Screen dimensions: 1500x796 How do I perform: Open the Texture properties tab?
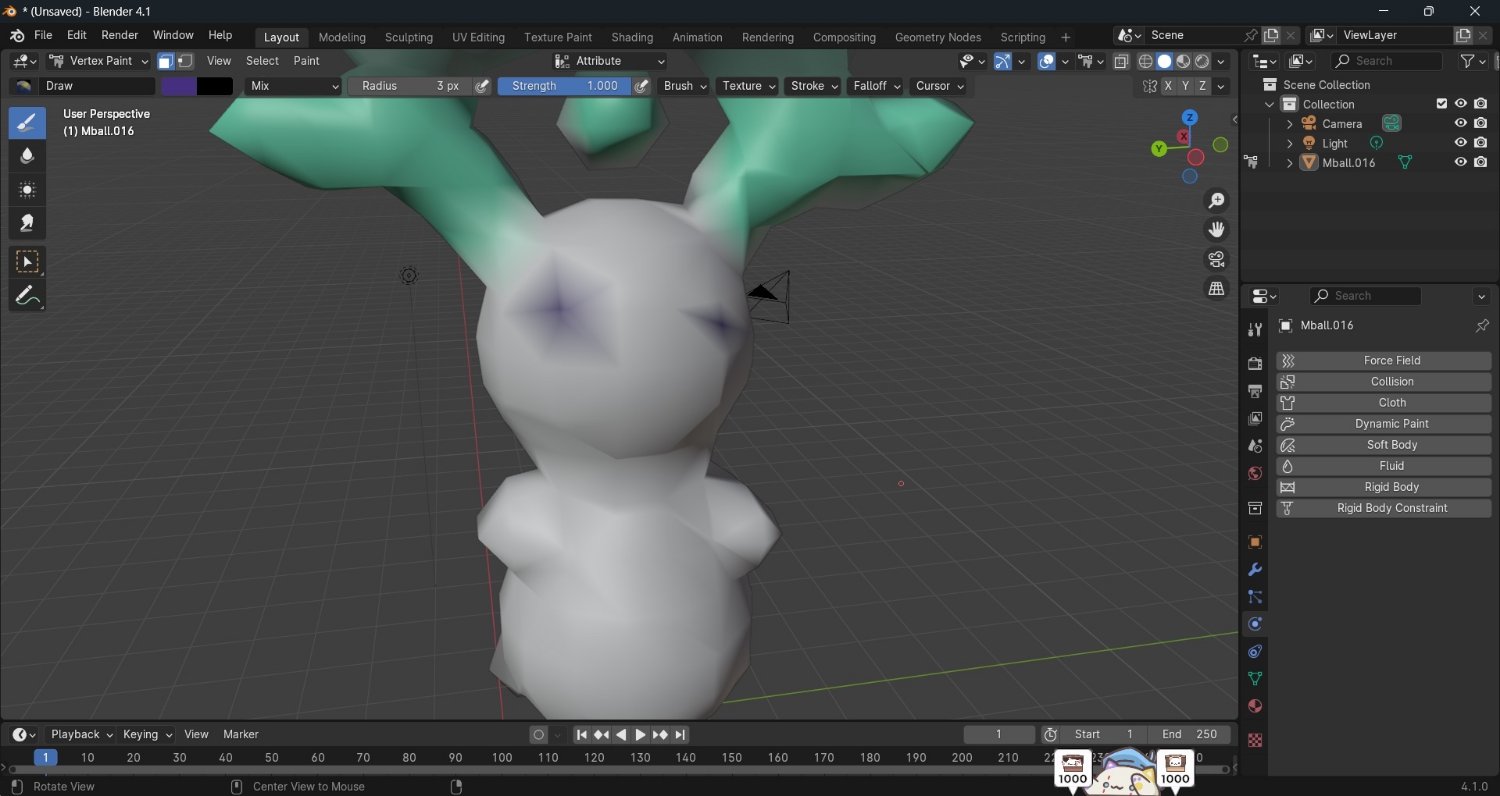pyautogui.click(x=1255, y=741)
